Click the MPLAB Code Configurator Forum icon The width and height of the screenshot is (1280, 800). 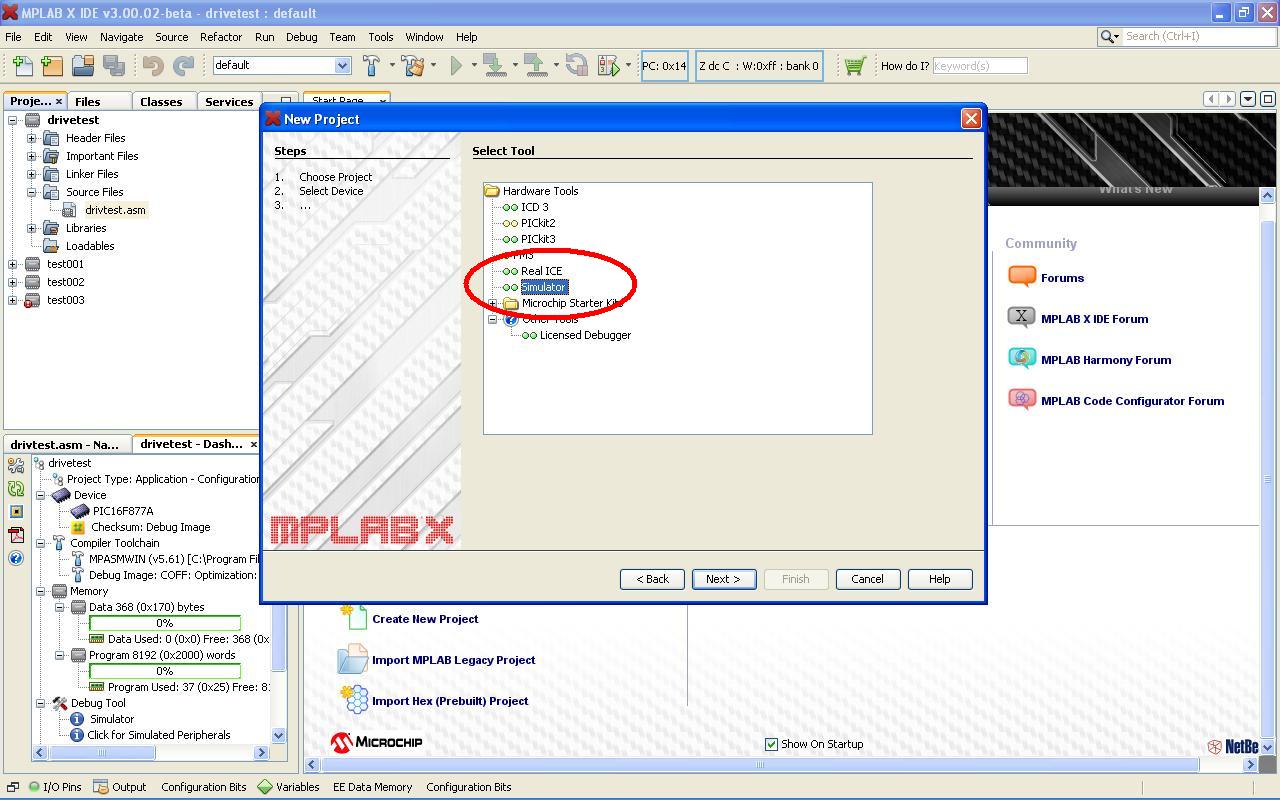pyautogui.click(x=1022, y=400)
